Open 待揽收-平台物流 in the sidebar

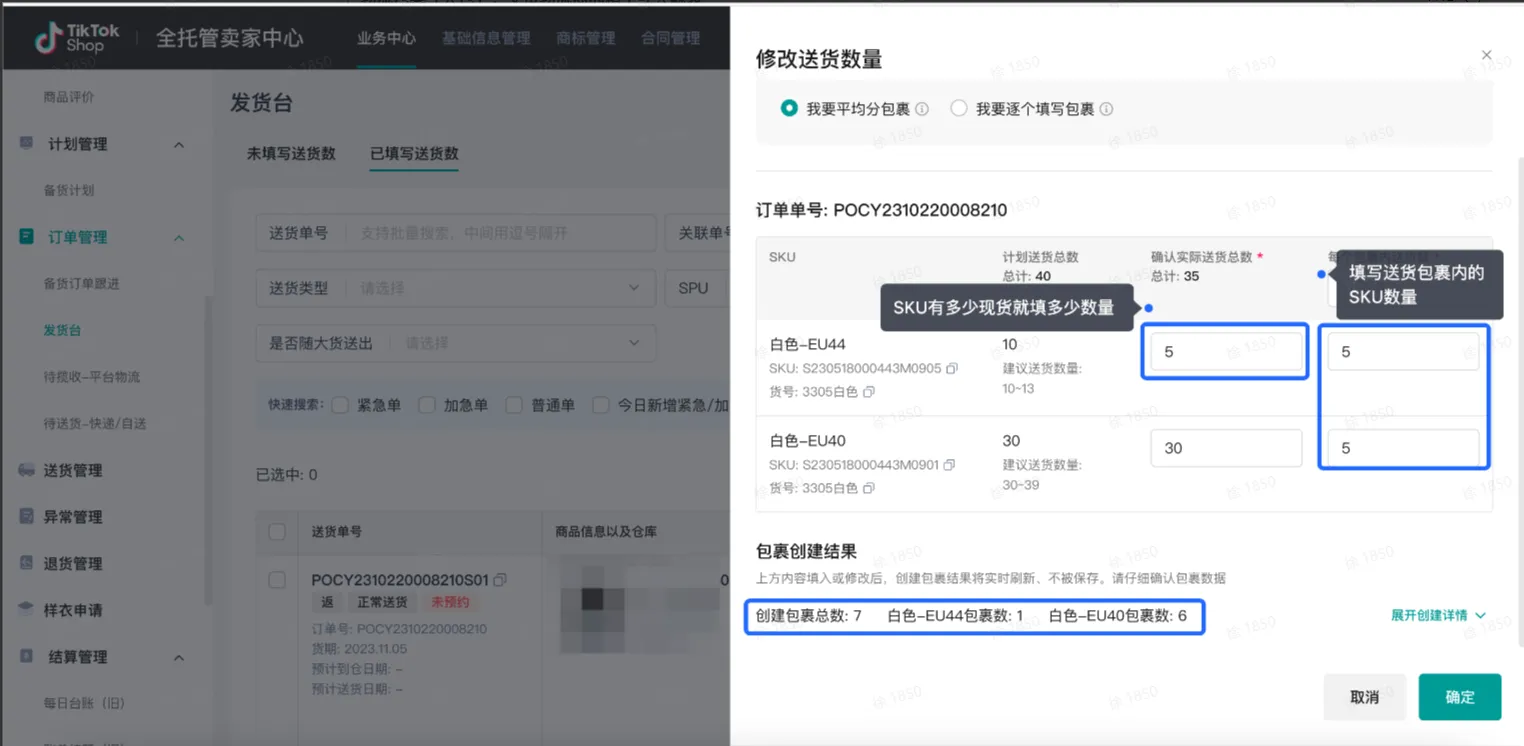coord(92,377)
